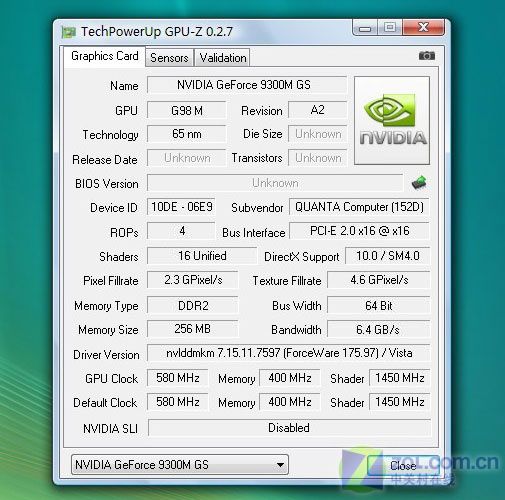This screenshot has width=505, height=500.
Task: Click the BIOS save chip icon
Action: [419, 183]
